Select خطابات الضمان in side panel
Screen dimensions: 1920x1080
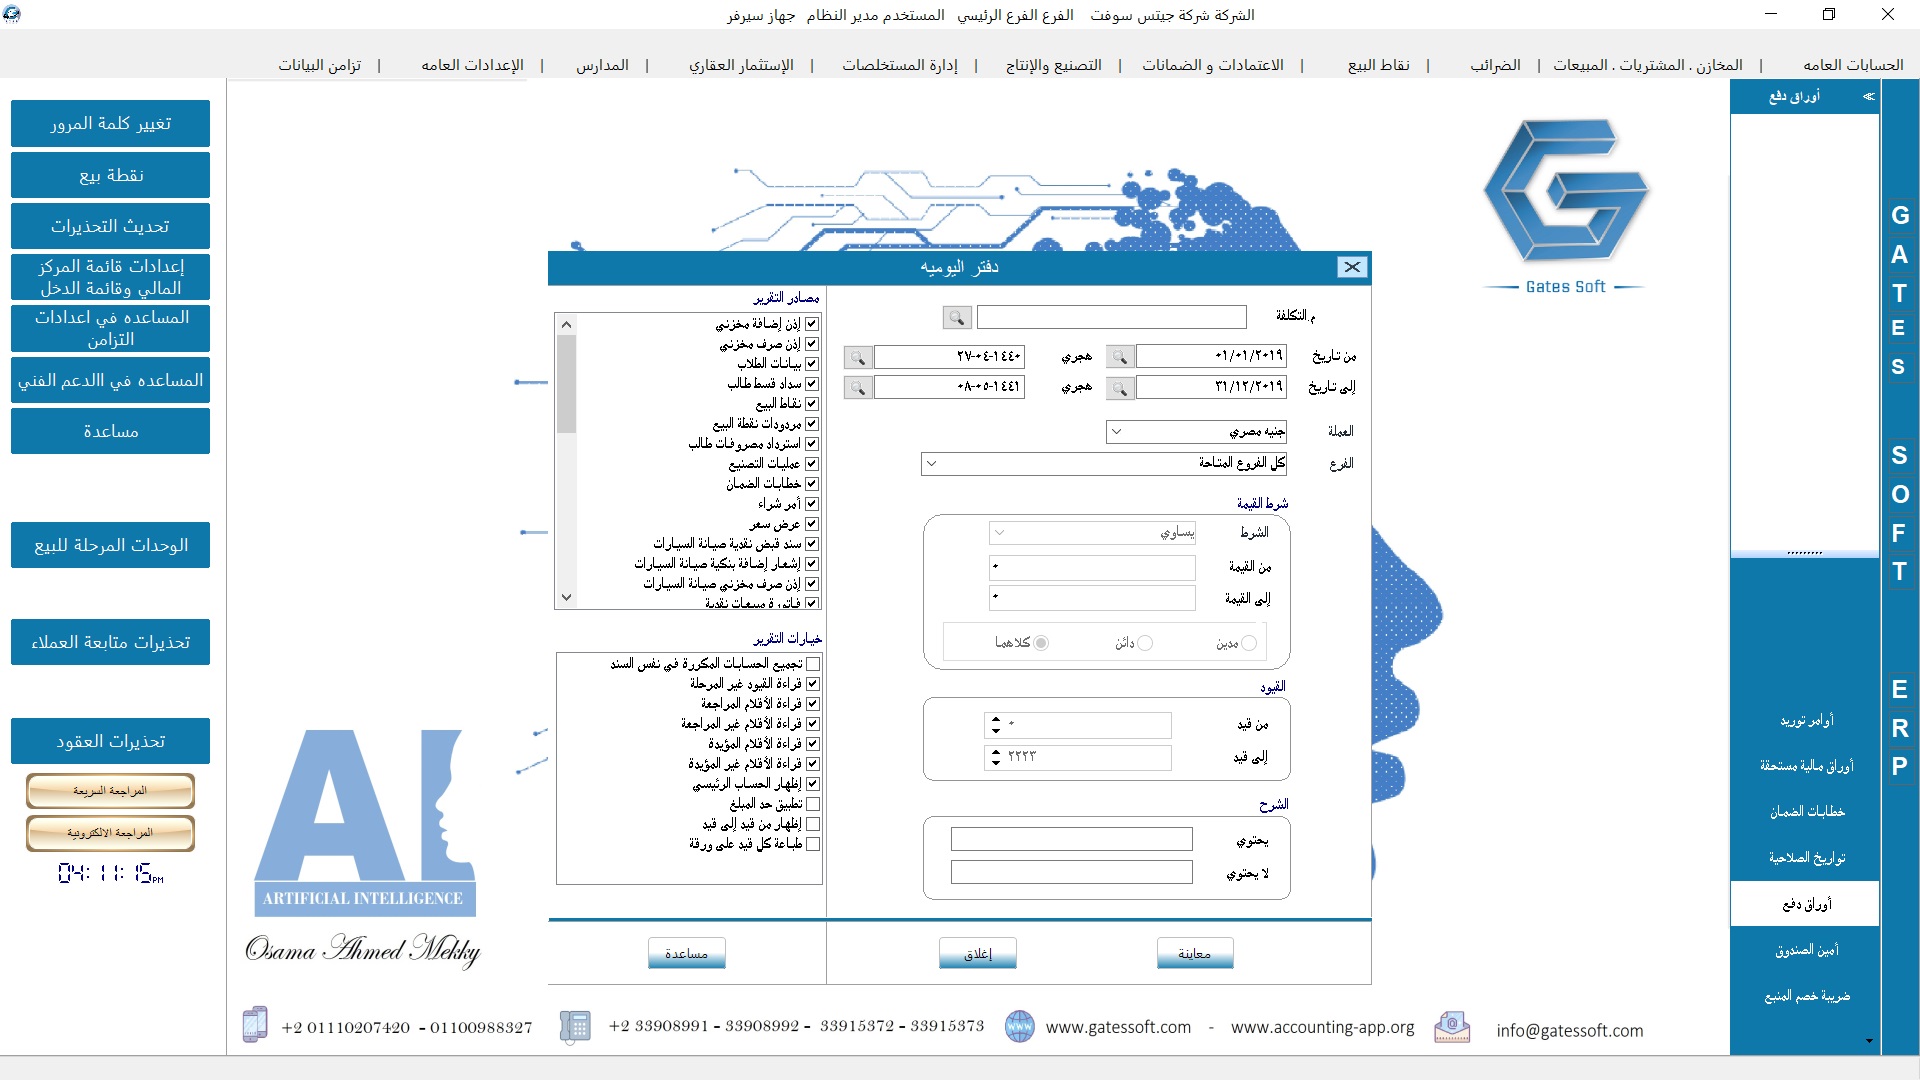pos(1805,812)
